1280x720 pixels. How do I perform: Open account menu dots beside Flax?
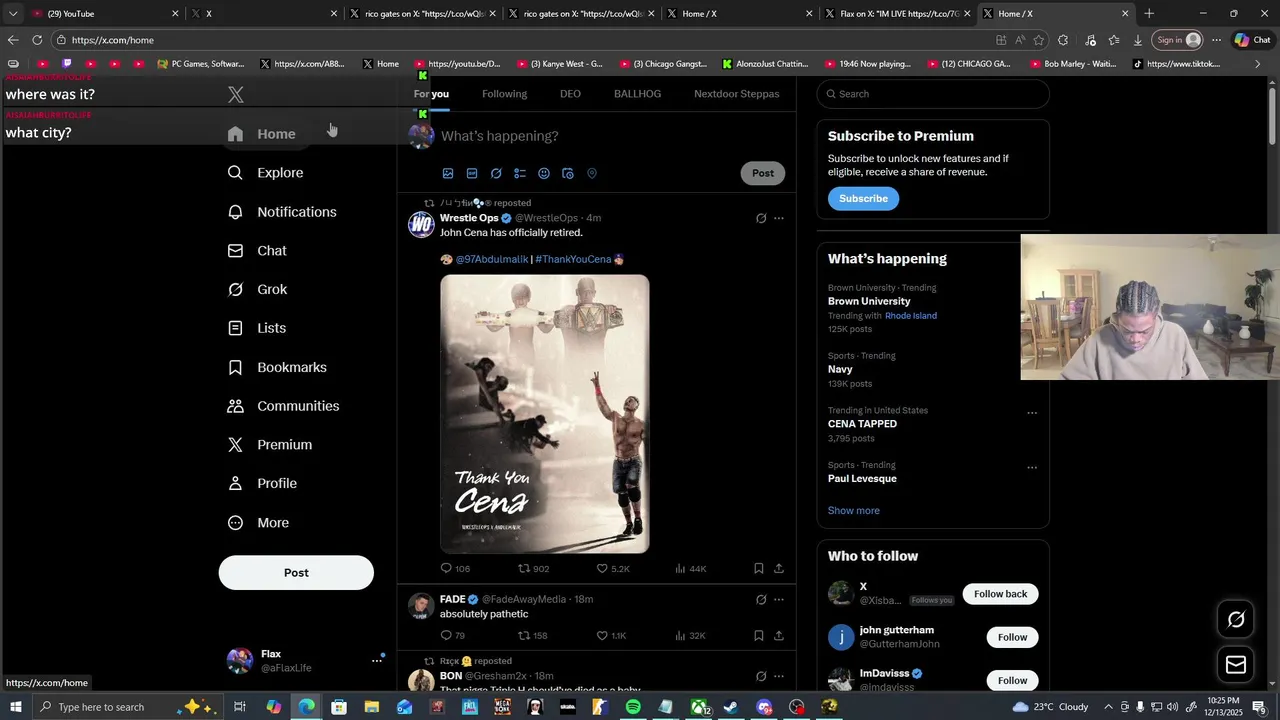(x=377, y=660)
